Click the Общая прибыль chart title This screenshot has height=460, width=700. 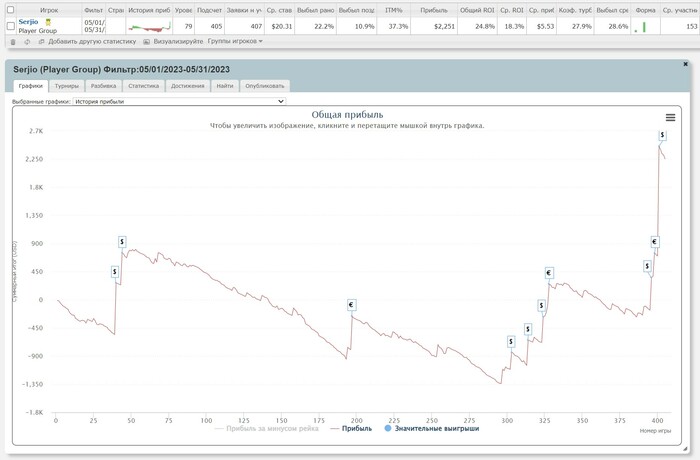[347, 115]
